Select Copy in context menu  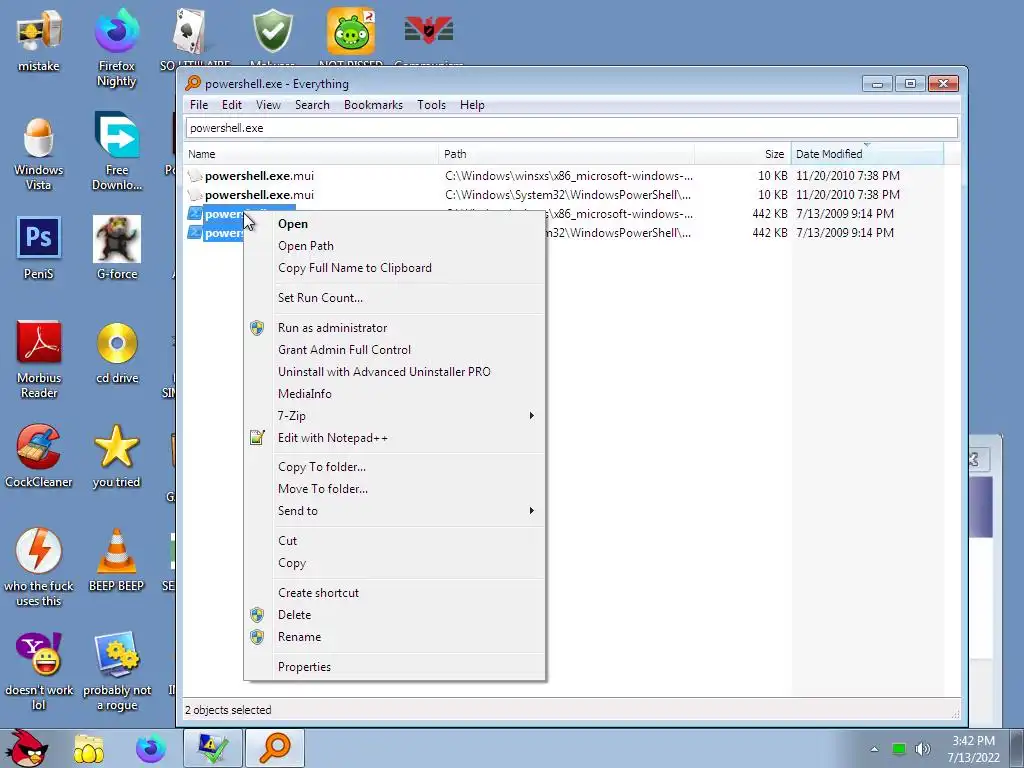coord(395,563)
